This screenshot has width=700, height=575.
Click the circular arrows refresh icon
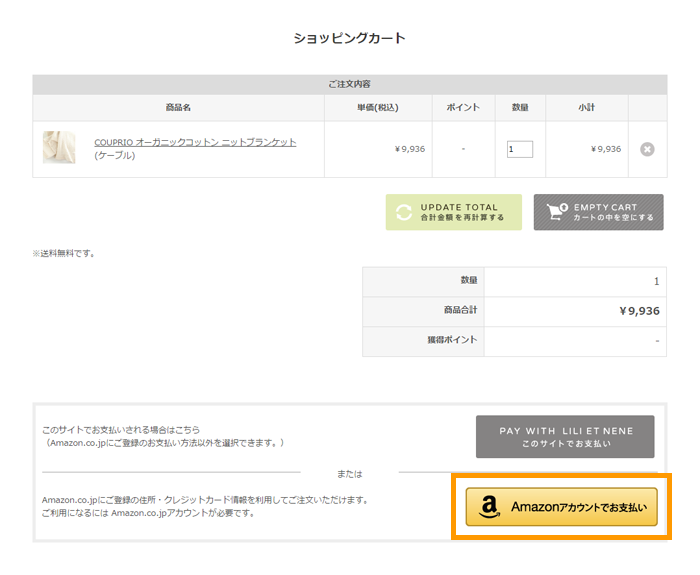click(x=404, y=213)
